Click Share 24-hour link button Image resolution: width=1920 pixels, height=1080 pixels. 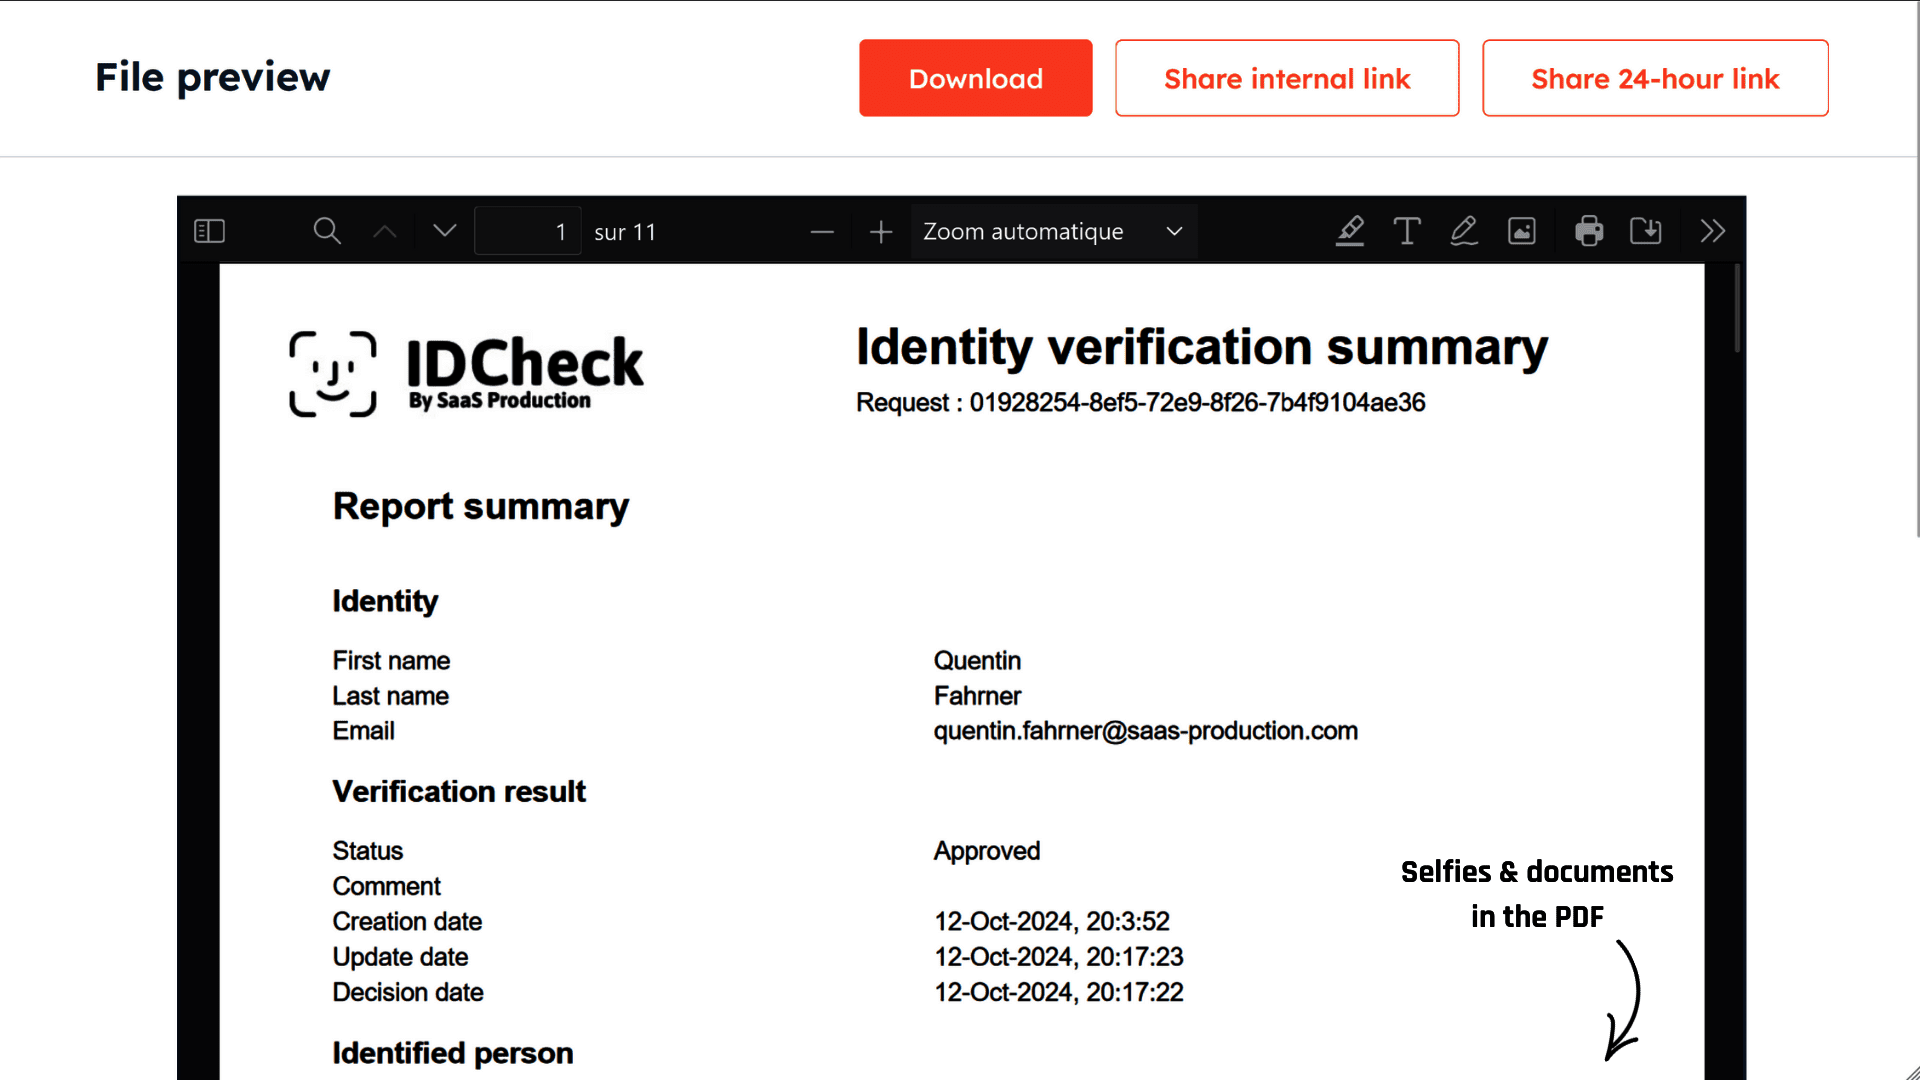[x=1655, y=78]
